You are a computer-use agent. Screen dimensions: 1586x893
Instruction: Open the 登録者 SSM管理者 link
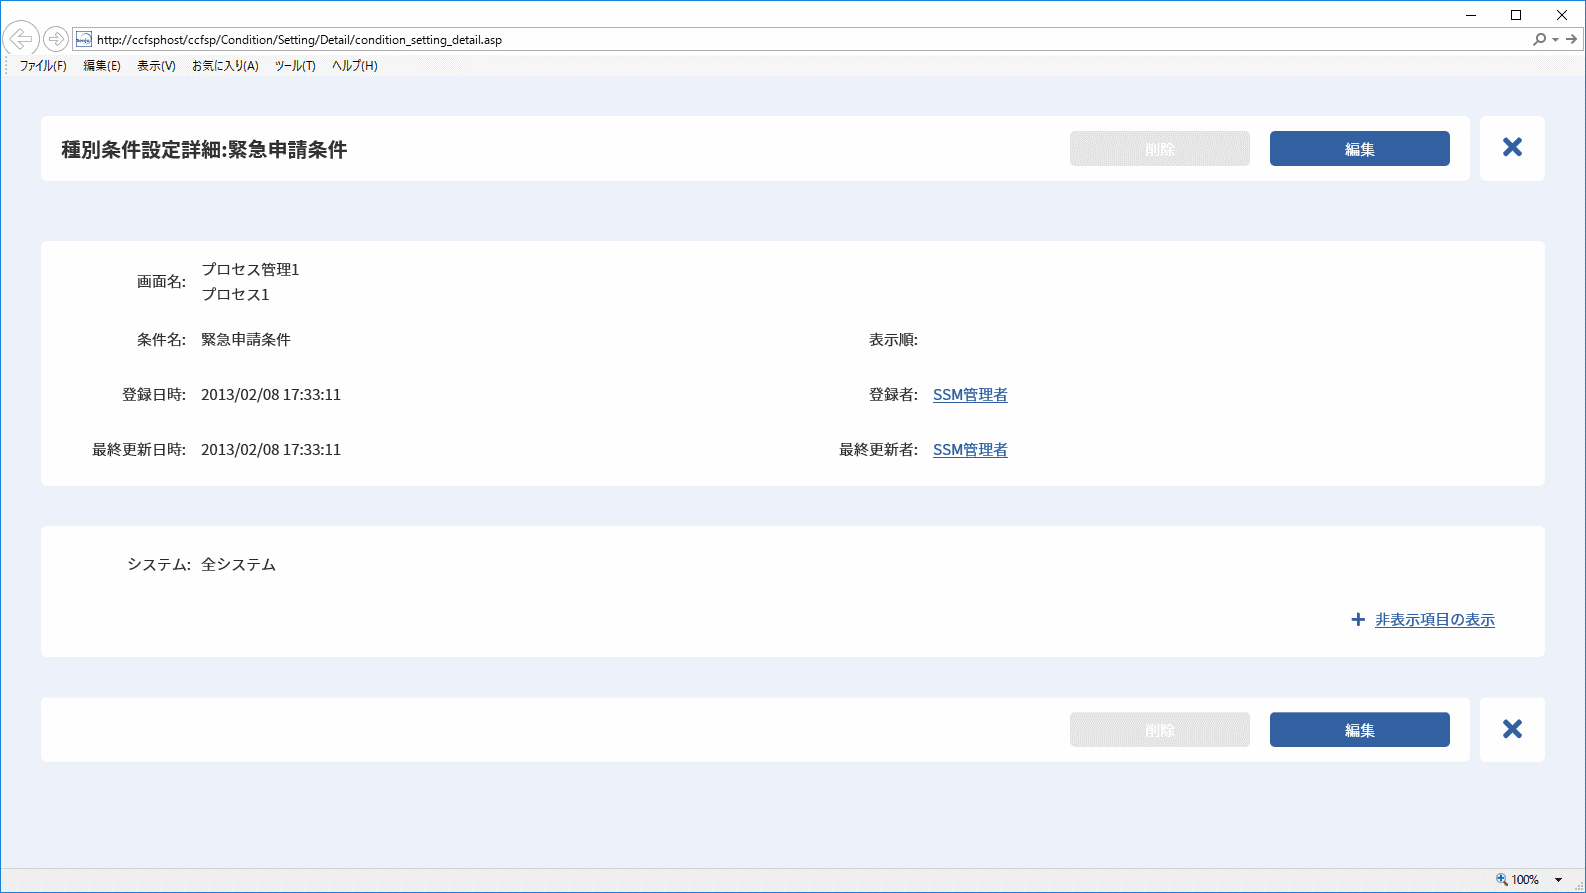coord(970,395)
